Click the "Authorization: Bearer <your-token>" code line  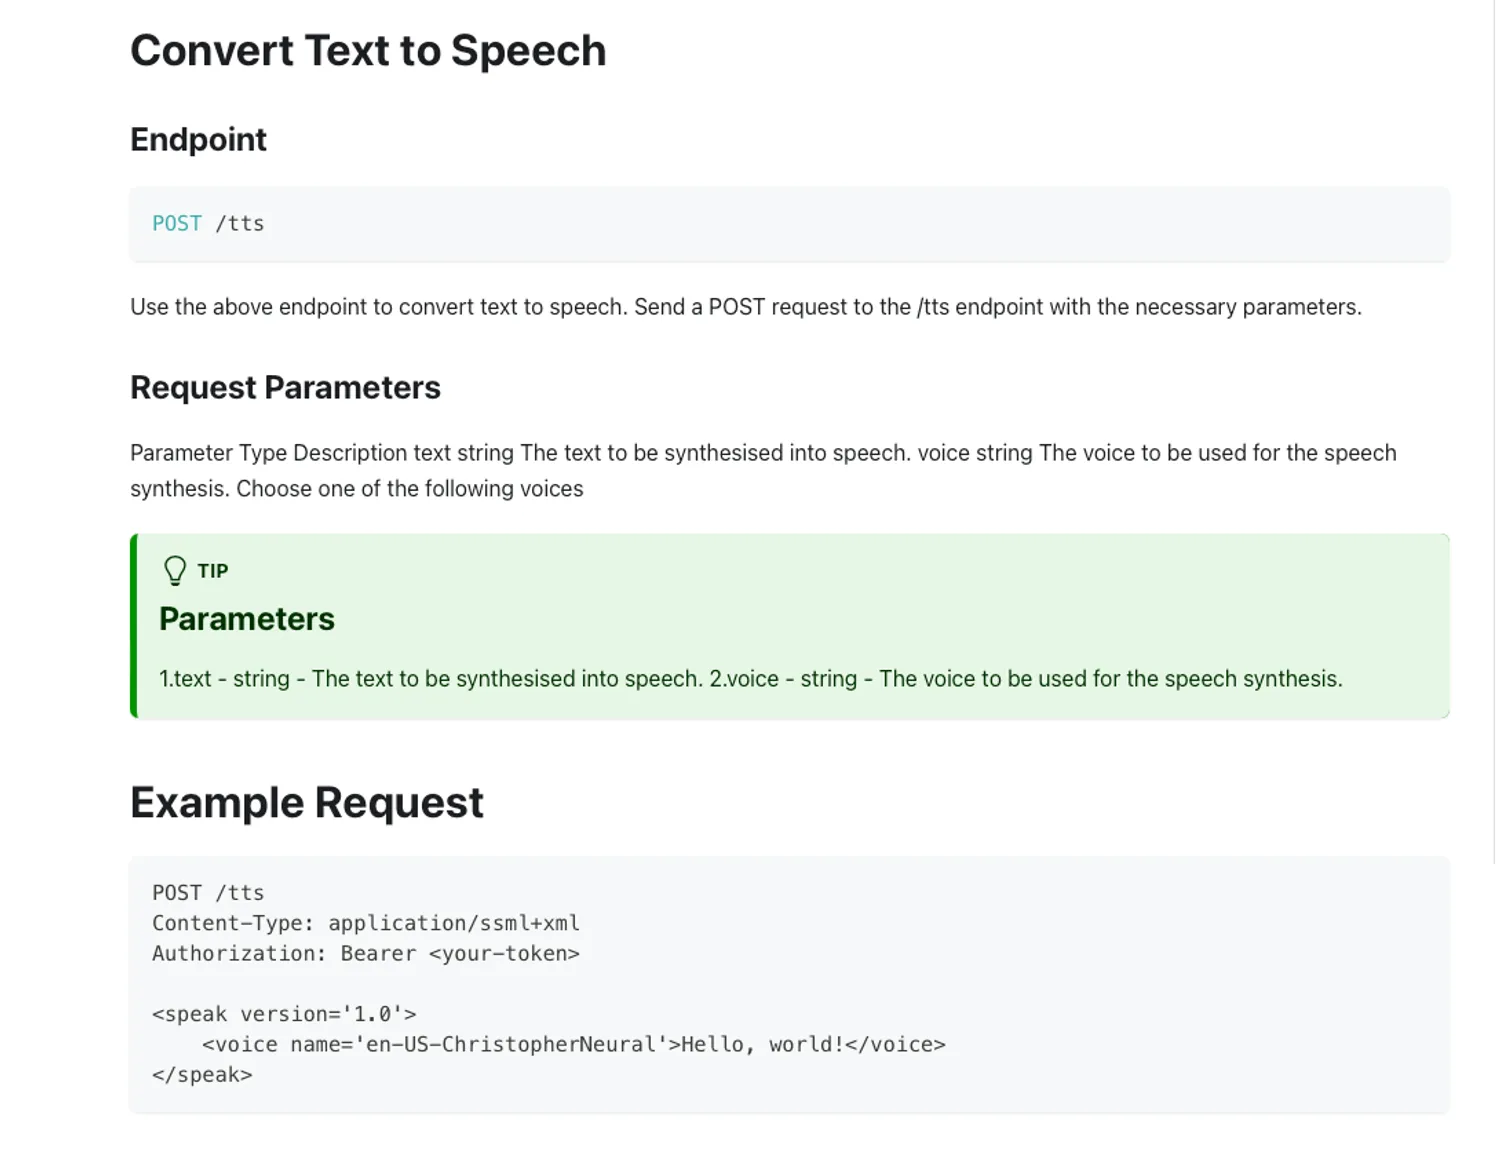click(x=366, y=954)
